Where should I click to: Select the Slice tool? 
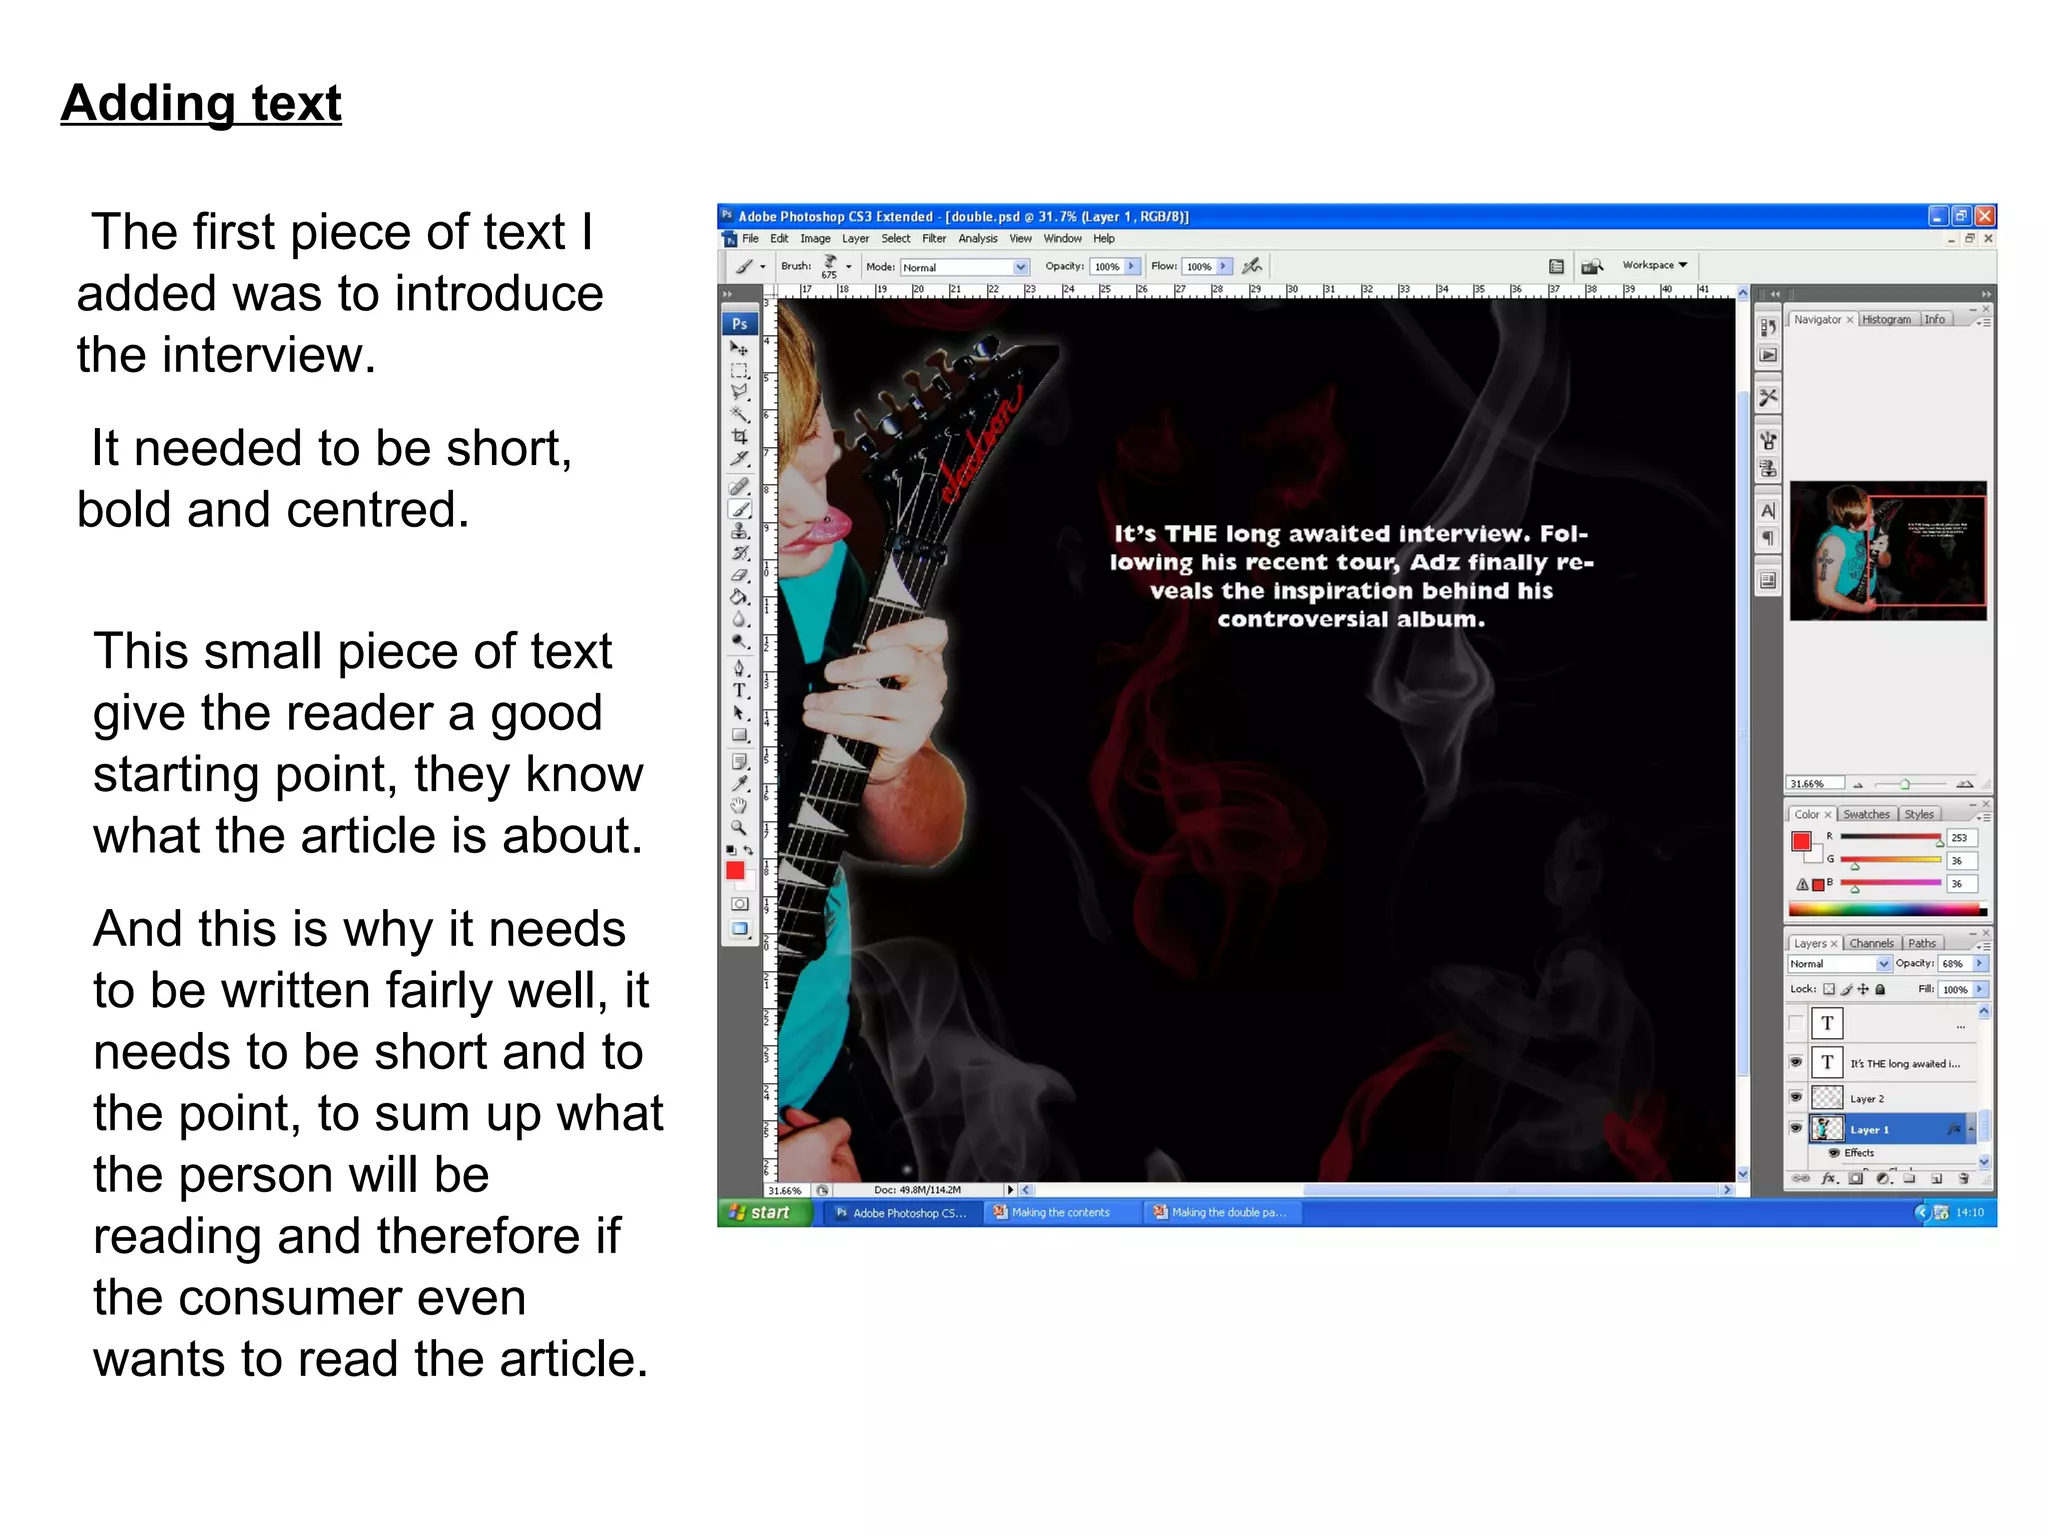coord(739,458)
